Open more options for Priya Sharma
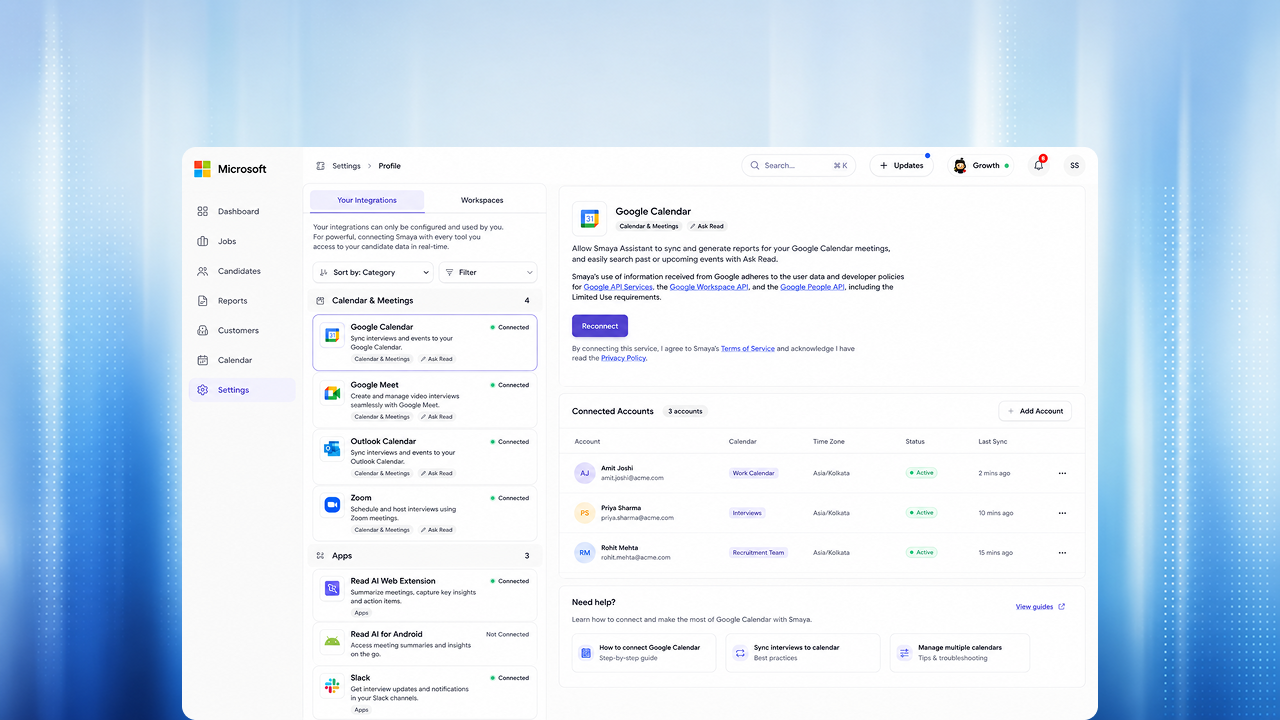The height and width of the screenshot is (720, 1280). pyautogui.click(x=1062, y=513)
